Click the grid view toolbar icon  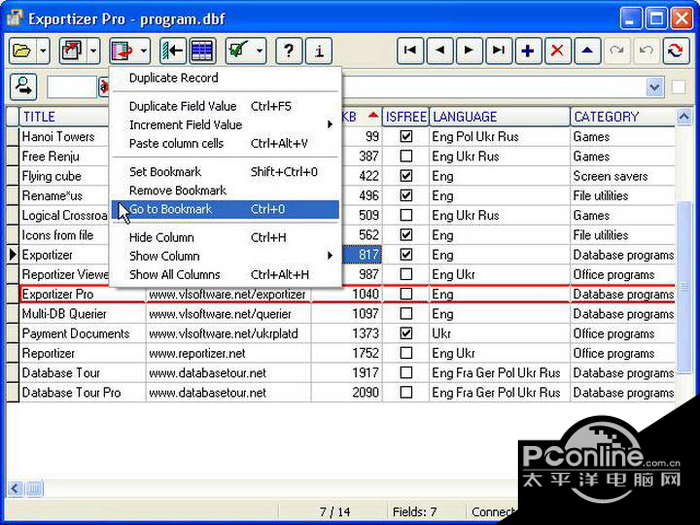(x=202, y=50)
